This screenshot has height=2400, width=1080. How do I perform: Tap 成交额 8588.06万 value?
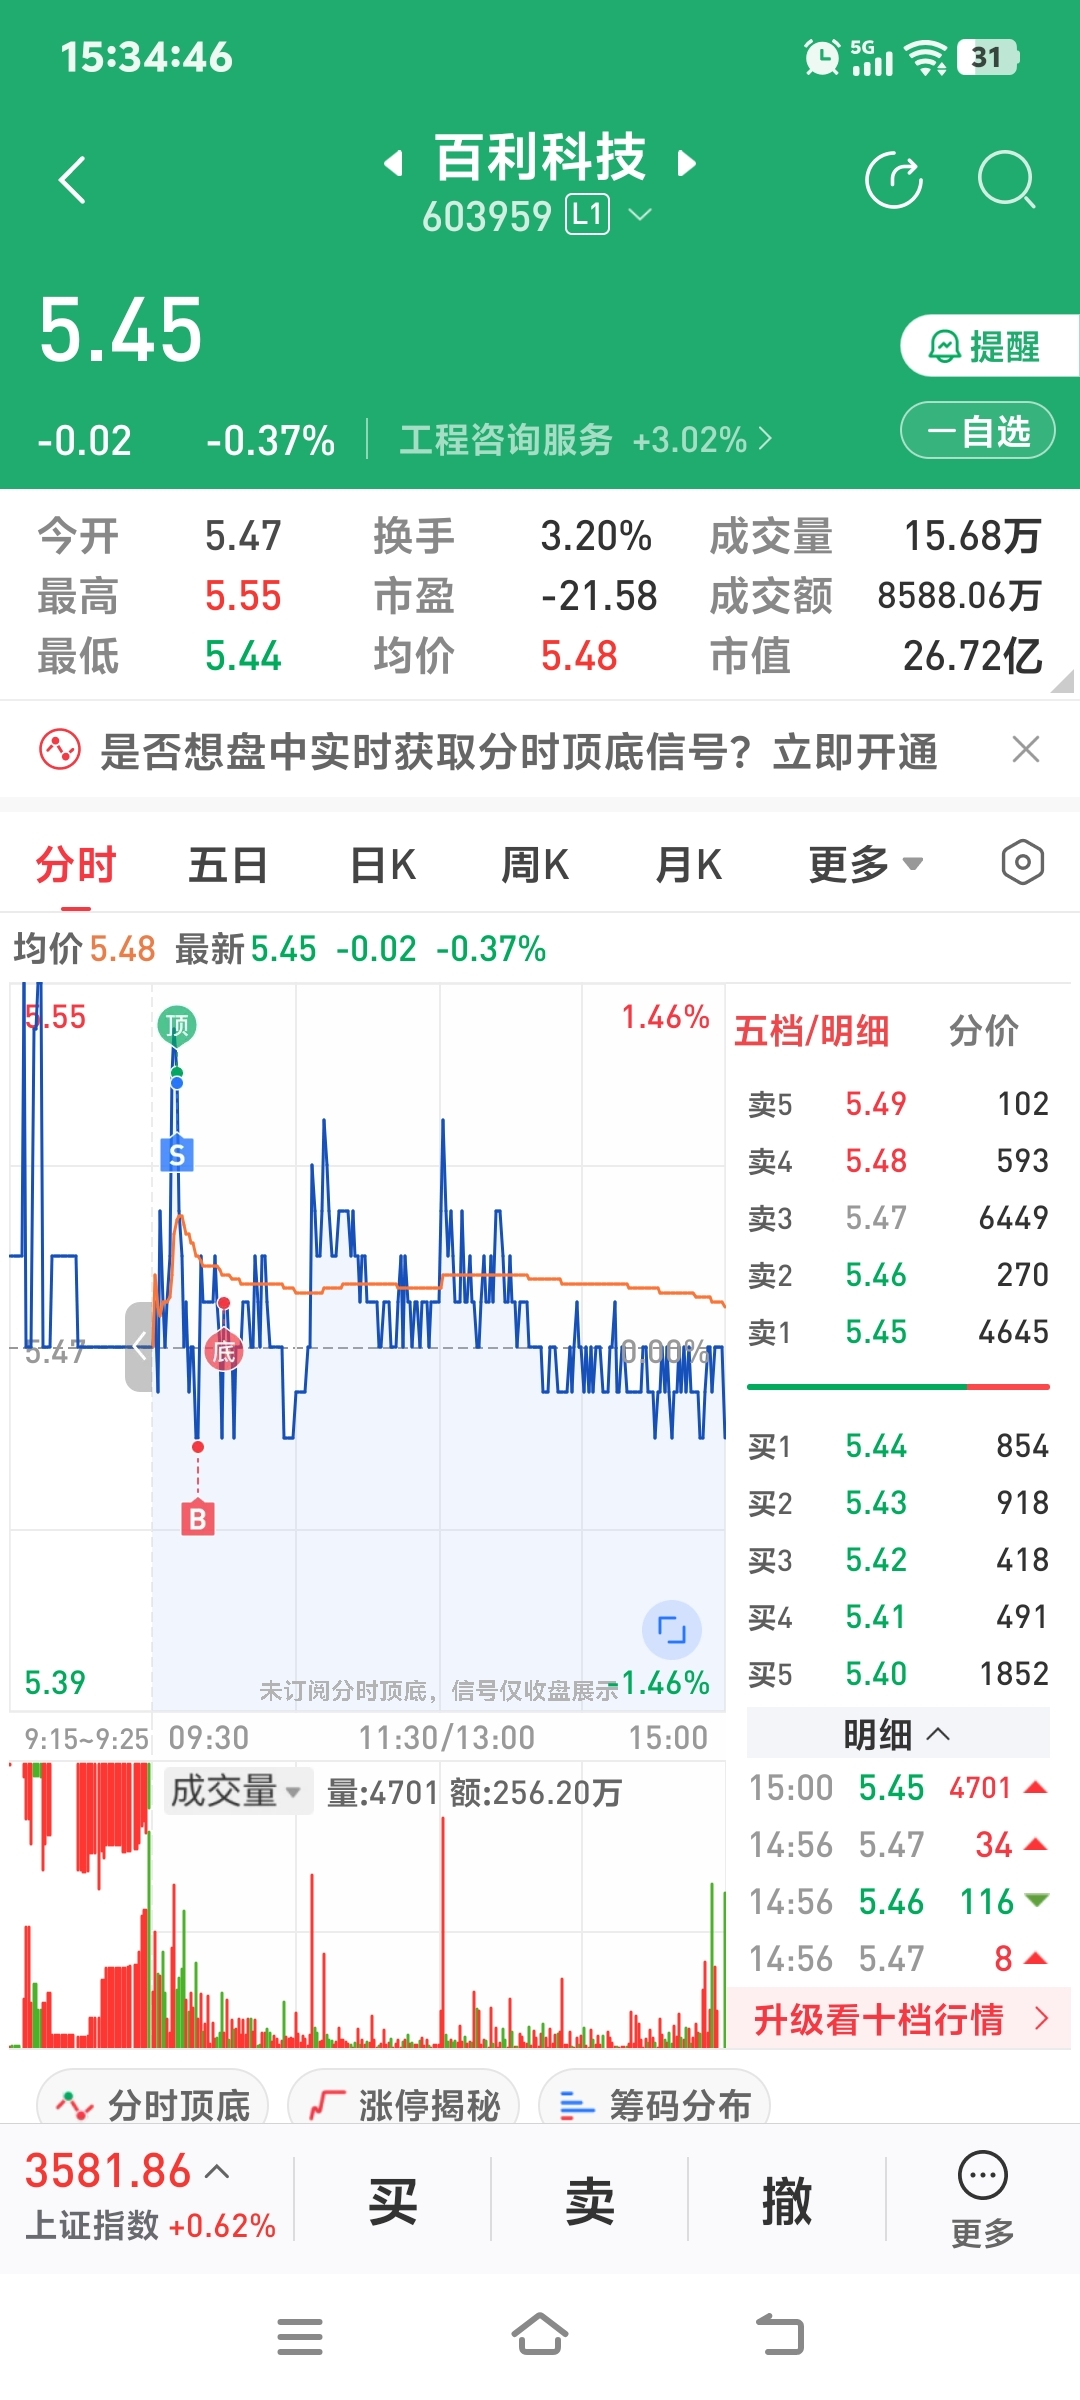959,596
